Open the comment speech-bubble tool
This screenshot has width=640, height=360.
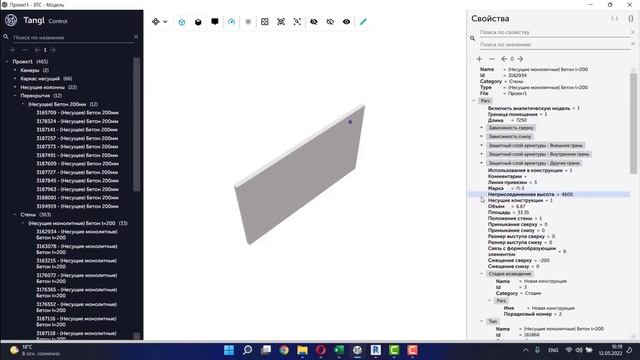215,22
